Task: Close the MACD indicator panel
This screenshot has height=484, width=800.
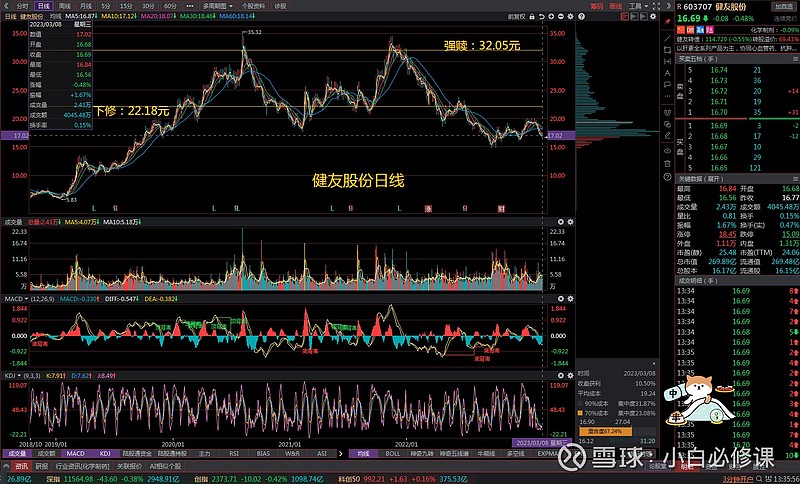Action: pyautogui.click(x=561, y=298)
